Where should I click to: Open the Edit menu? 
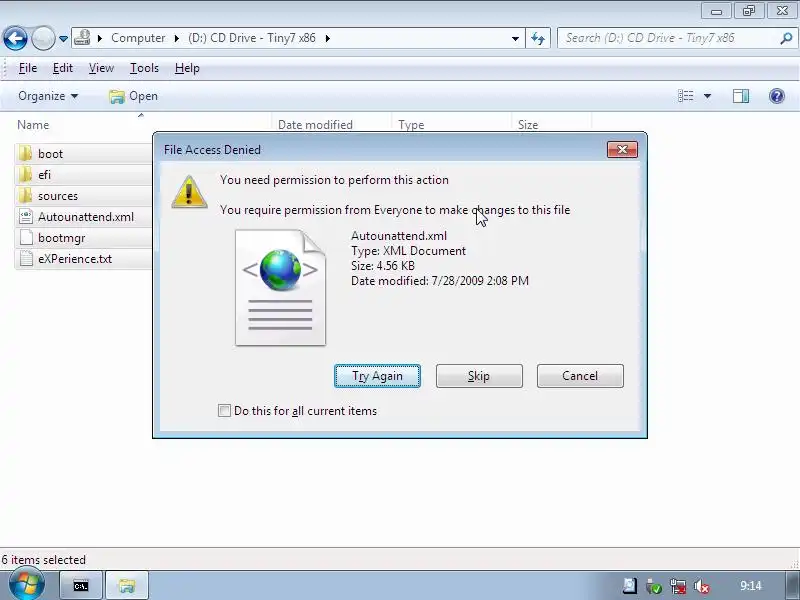pos(63,68)
